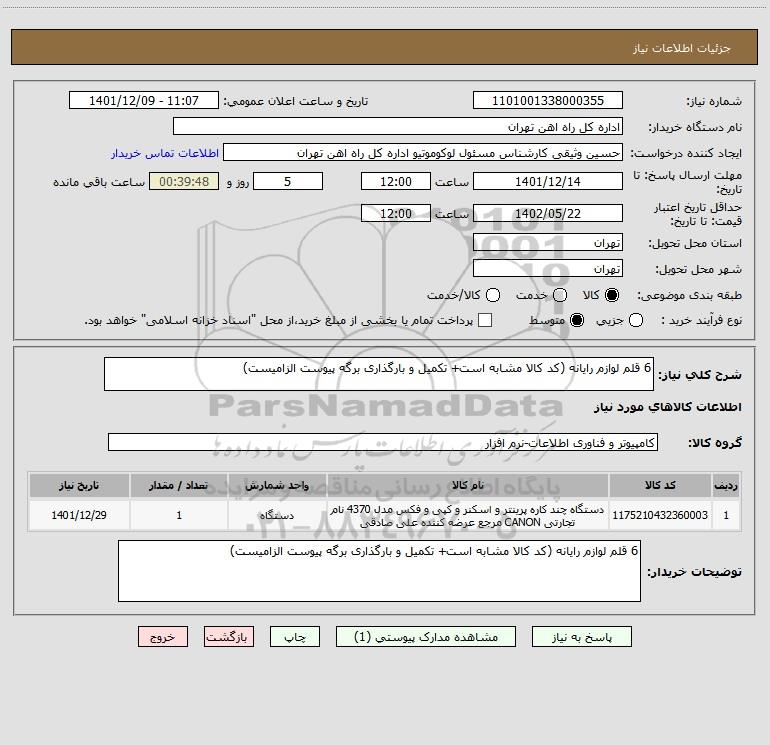This screenshot has height=745, width=770.
Task: Click the unit cell دستگاه
Action: point(277,515)
